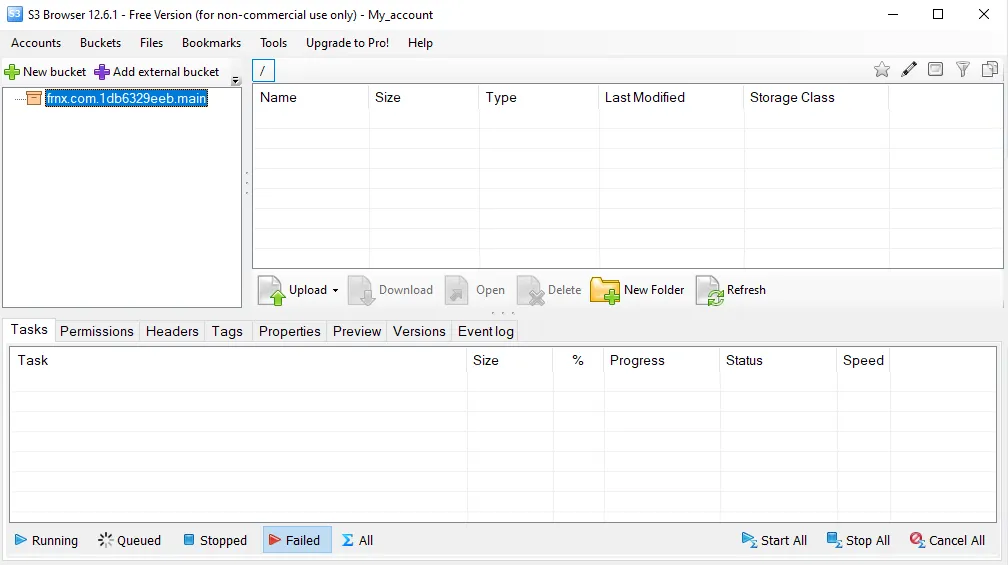Add bookmark with star icon
Viewport: 1008px width, 565px height.
[882, 69]
